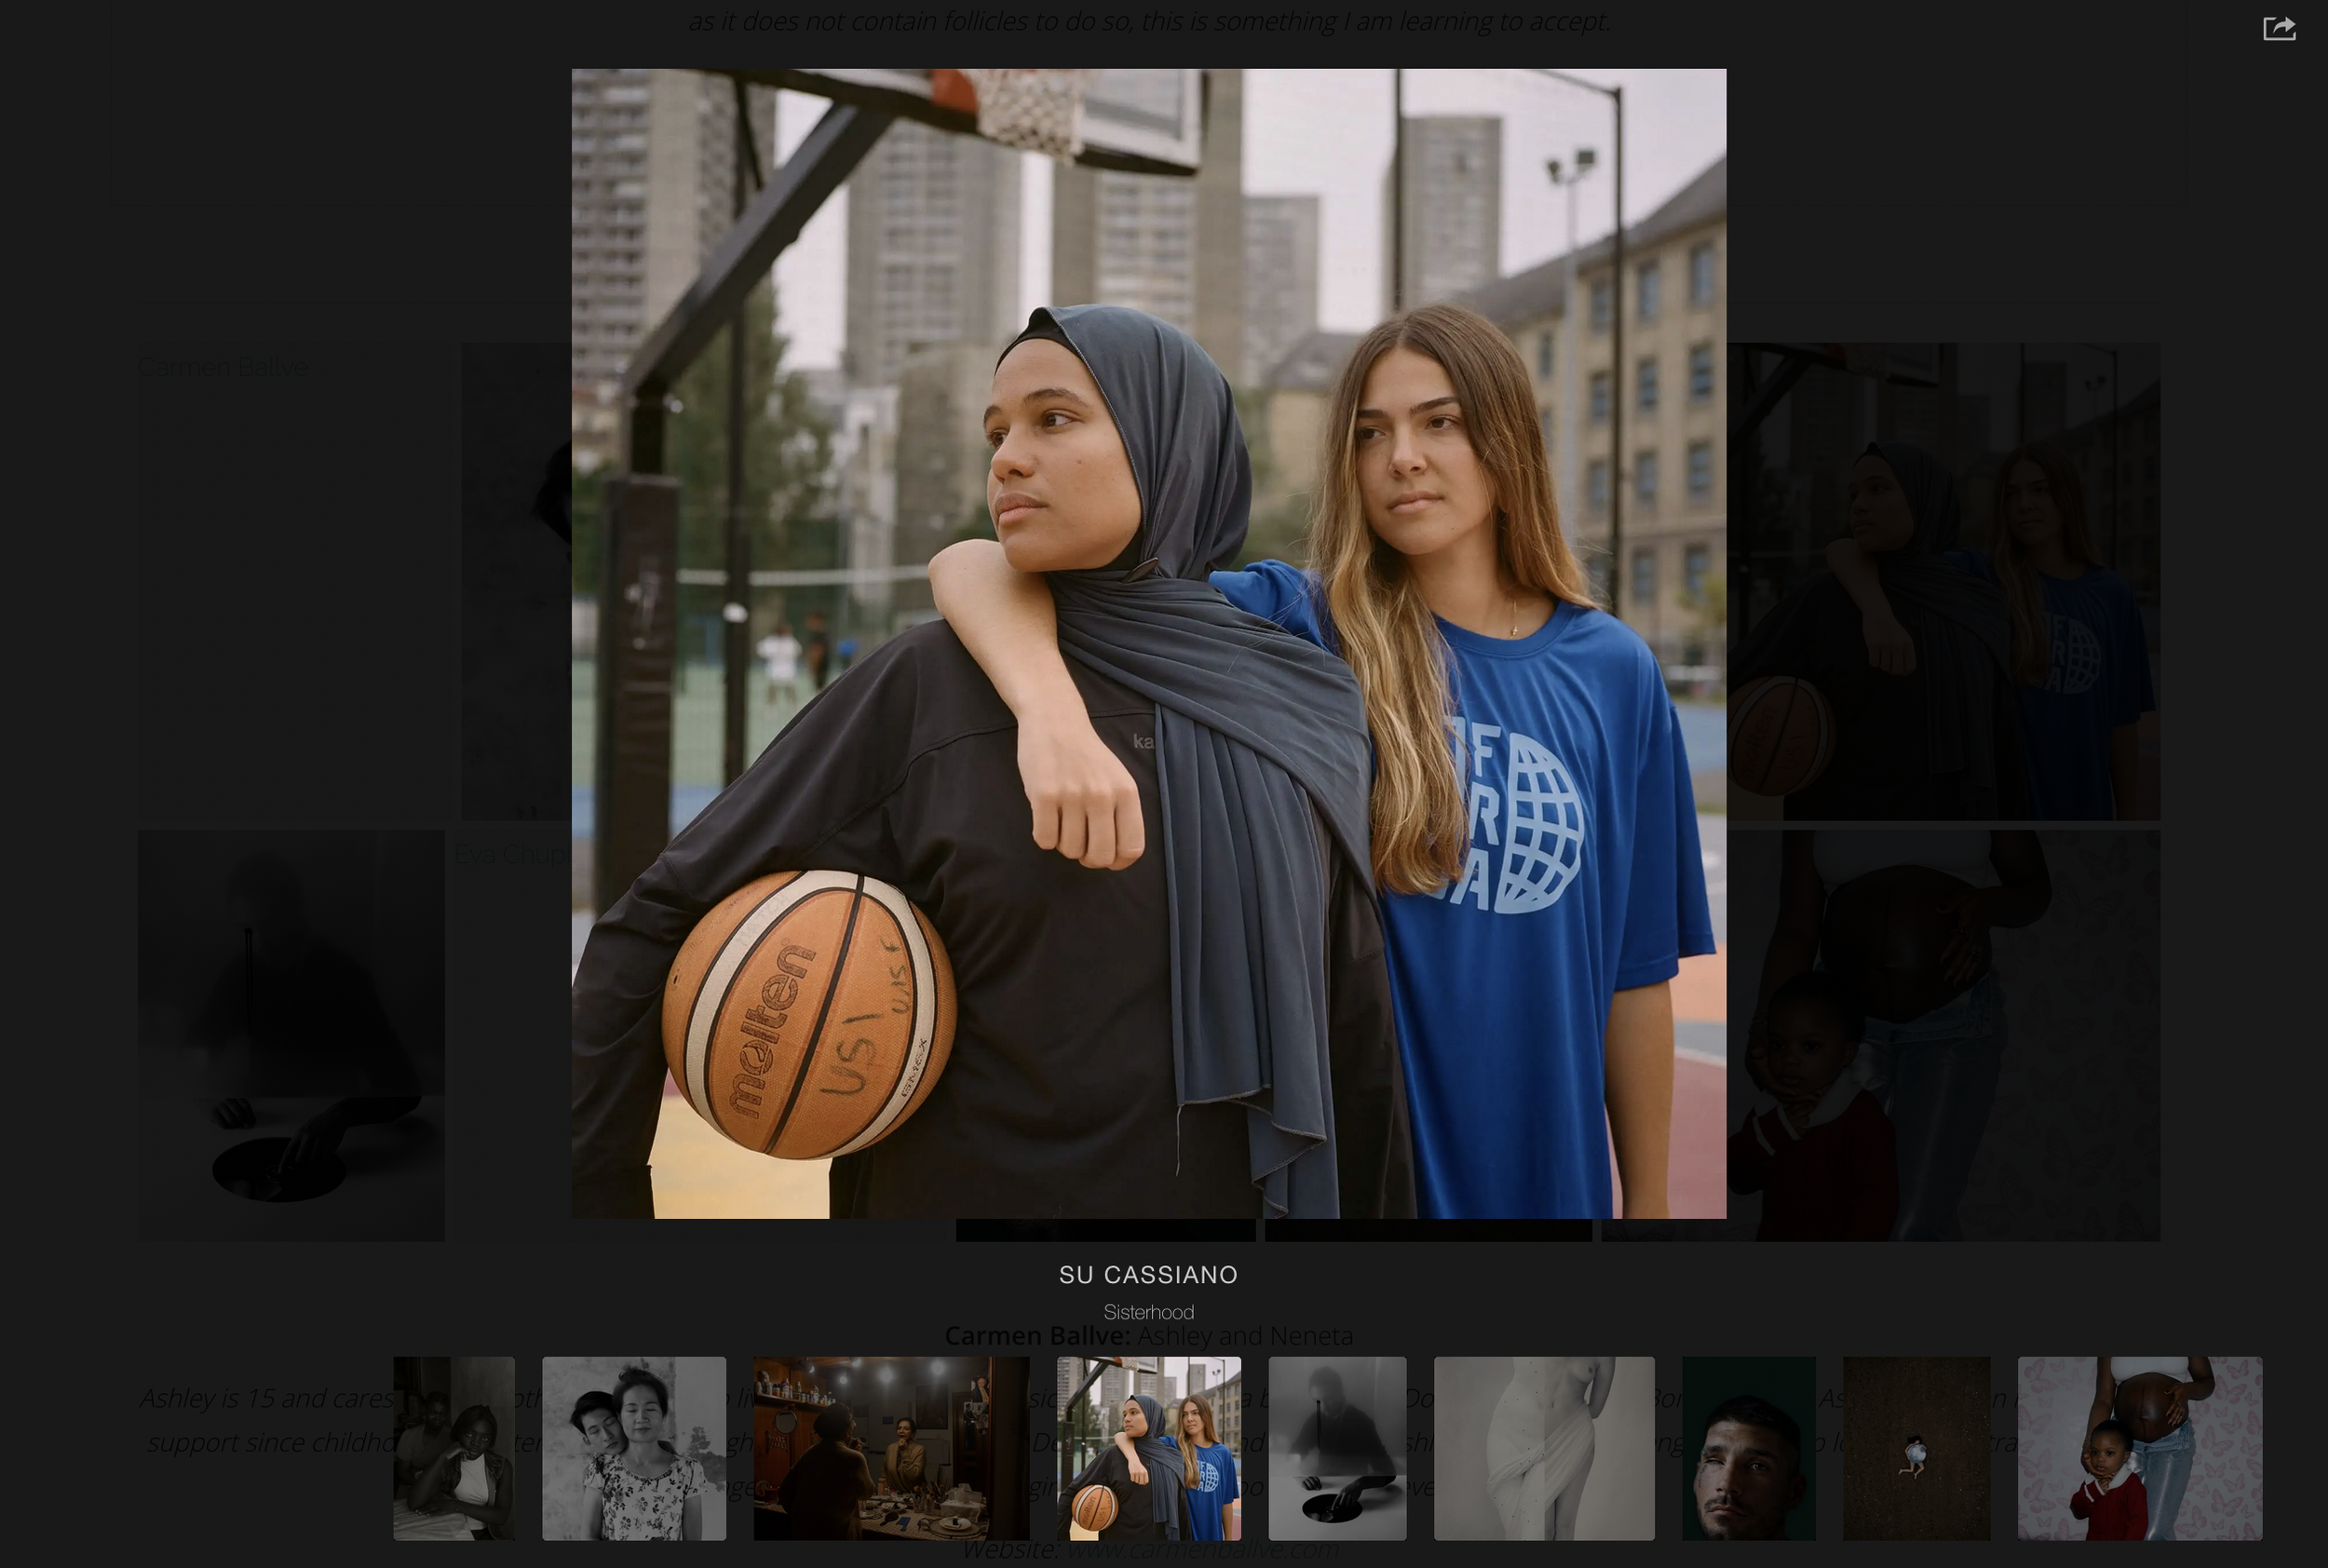Open thumbnail of two women in dim room
Screen dimensions: 2328x1568
click(x=454, y=1447)
